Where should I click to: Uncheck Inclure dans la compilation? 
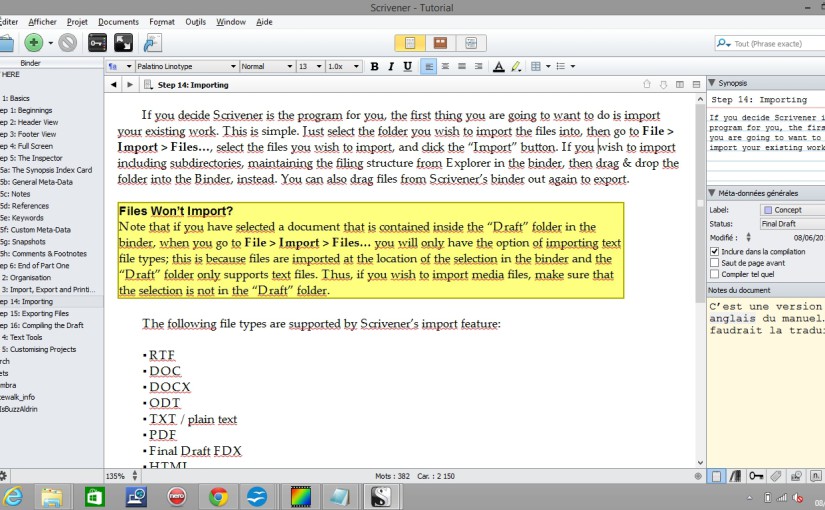pos(715,252)
